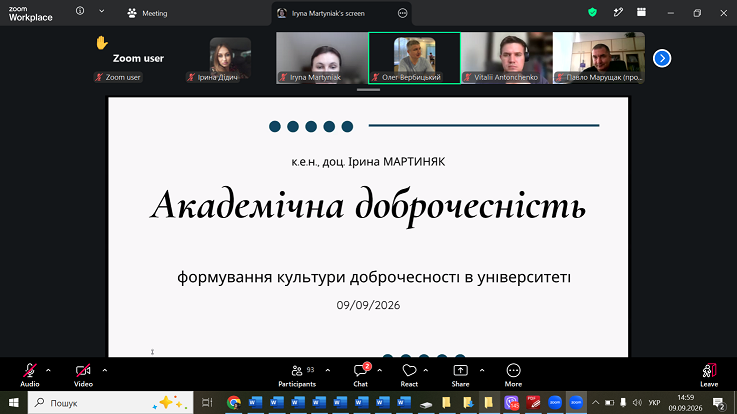Open the view layout grid icon
737x414 pixels.
(641, 13)
